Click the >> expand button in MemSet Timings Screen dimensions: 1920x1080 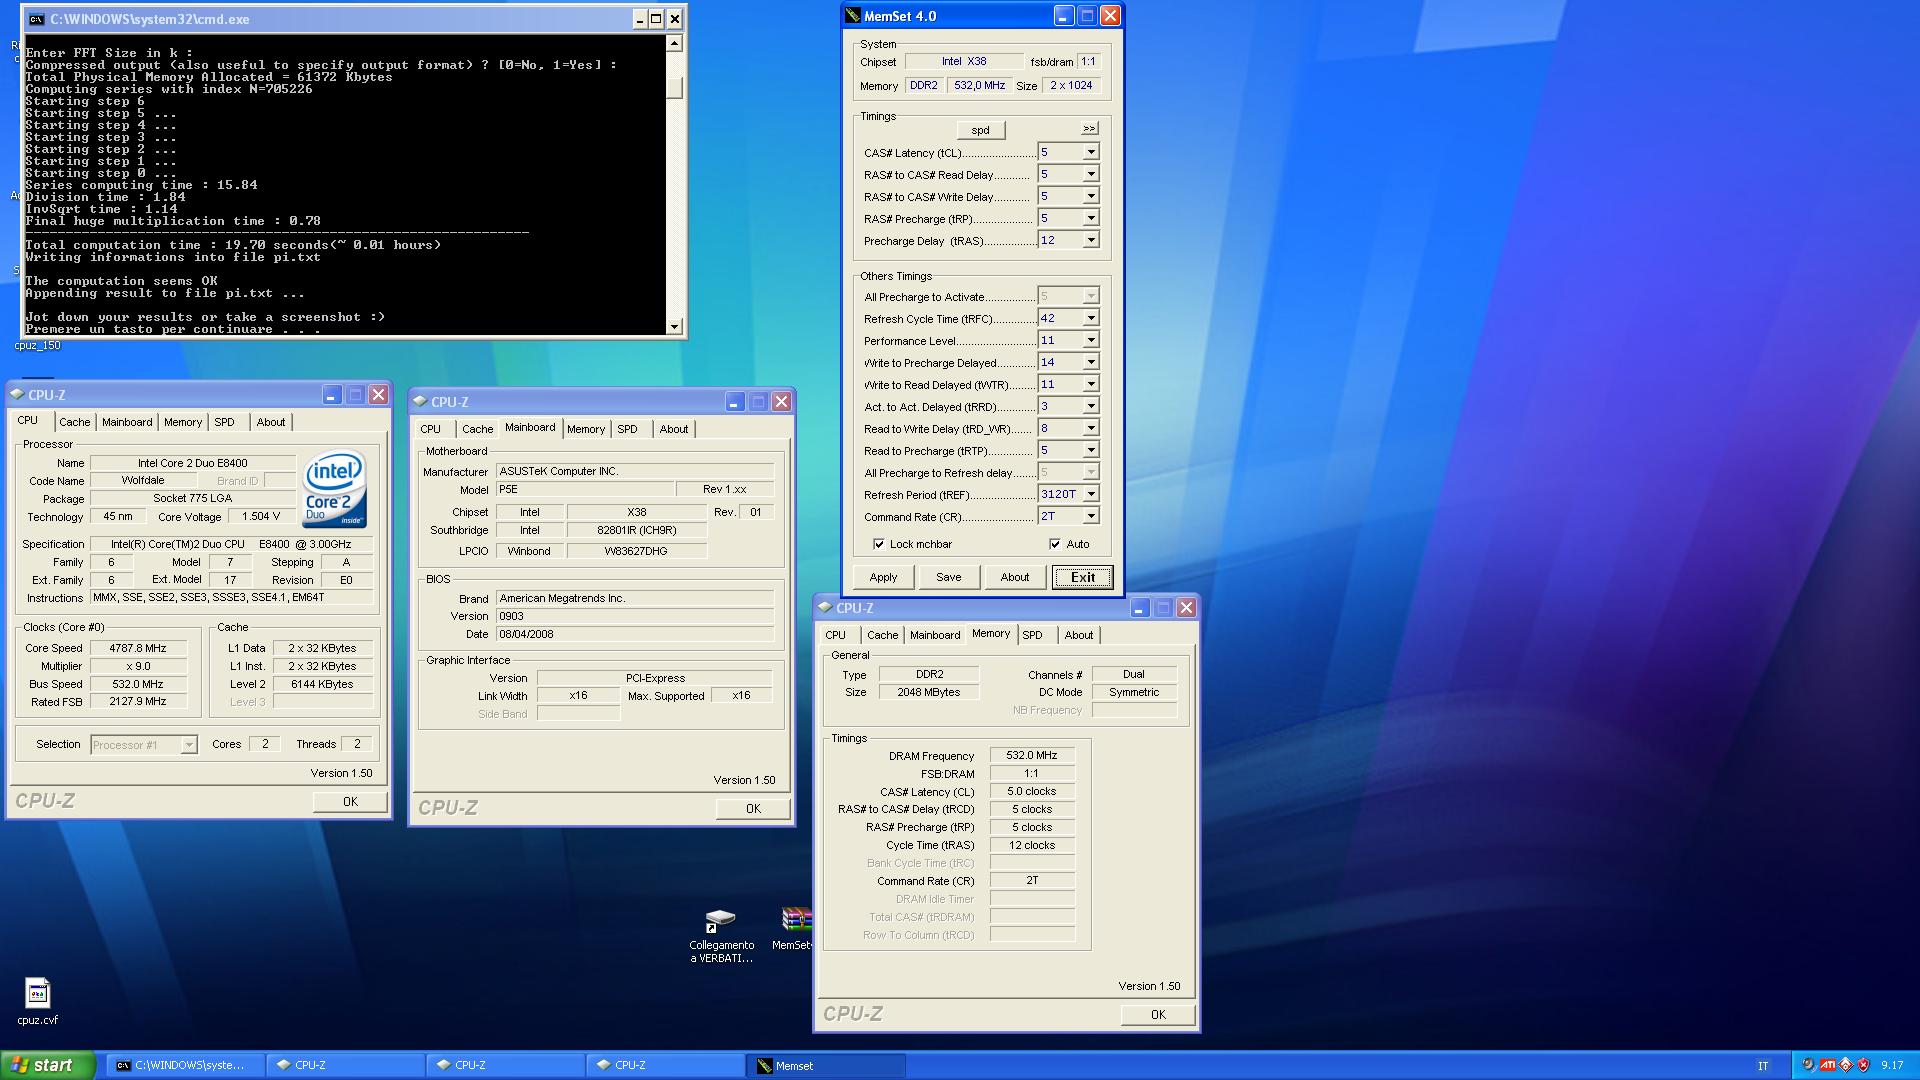coord(1089,128)
